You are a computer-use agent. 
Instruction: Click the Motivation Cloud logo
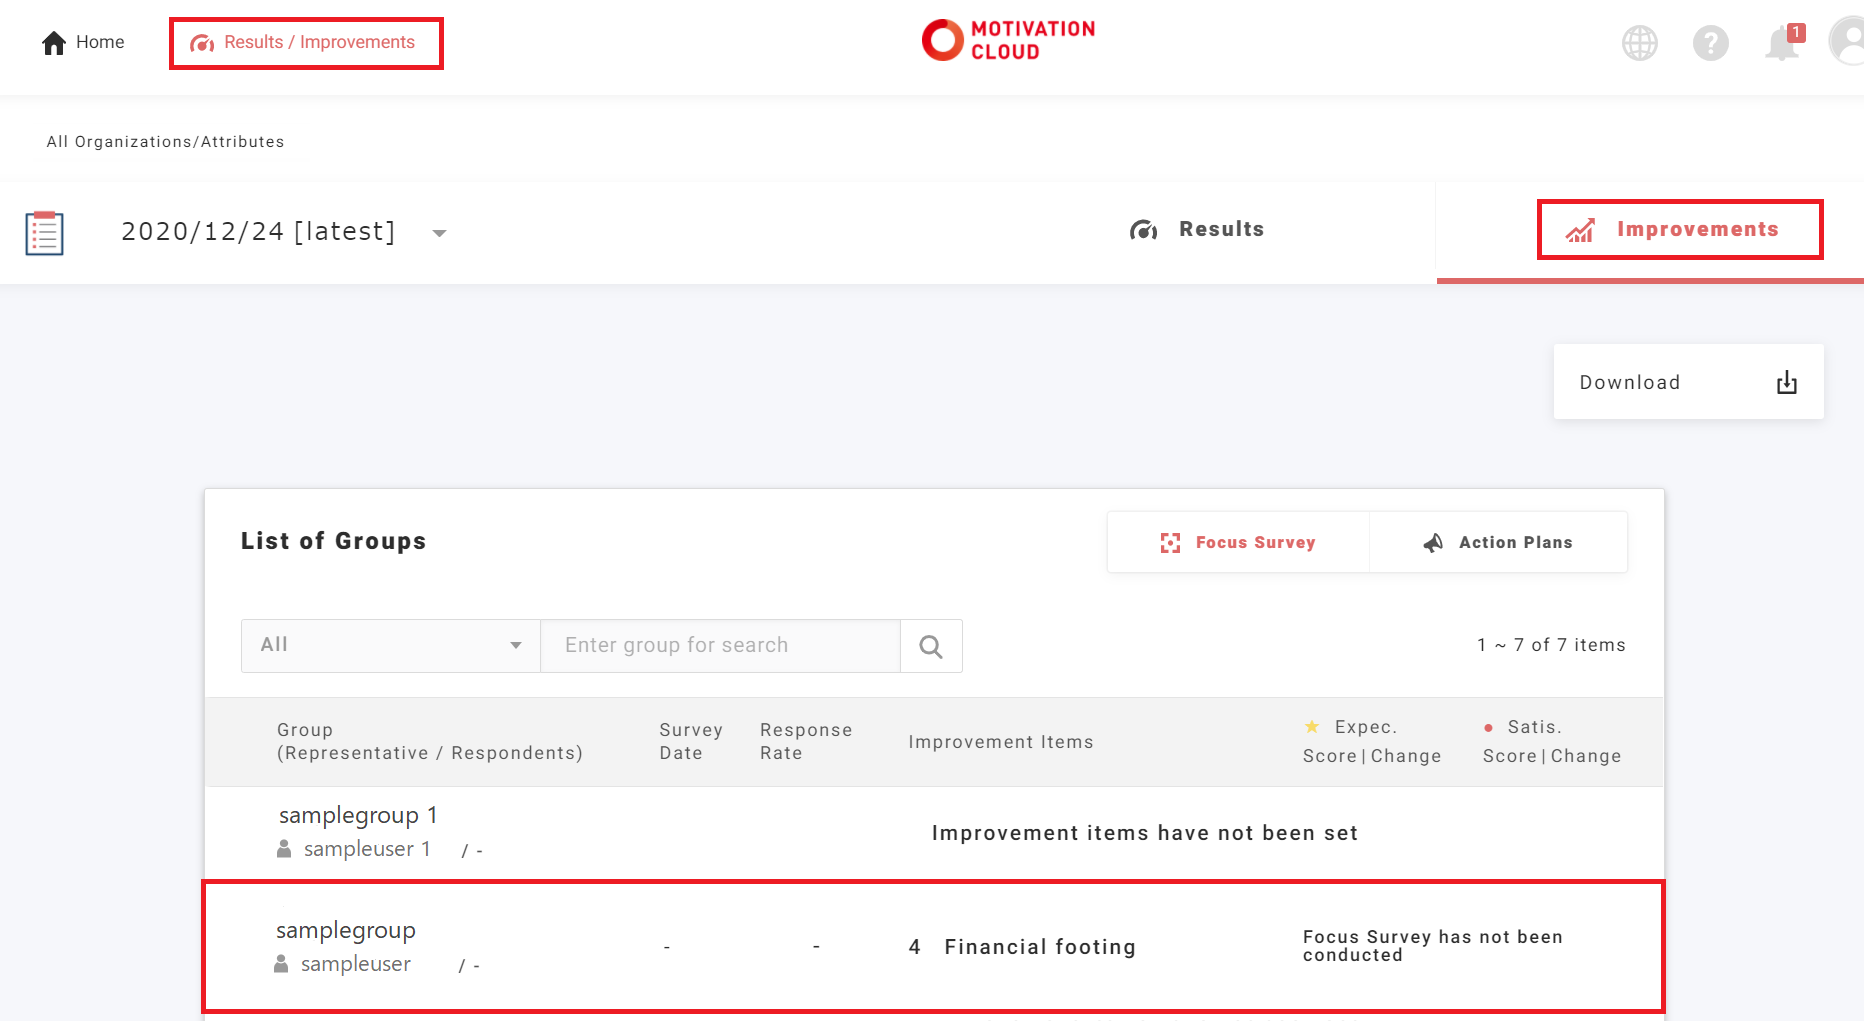click(x=1008, y=41)
